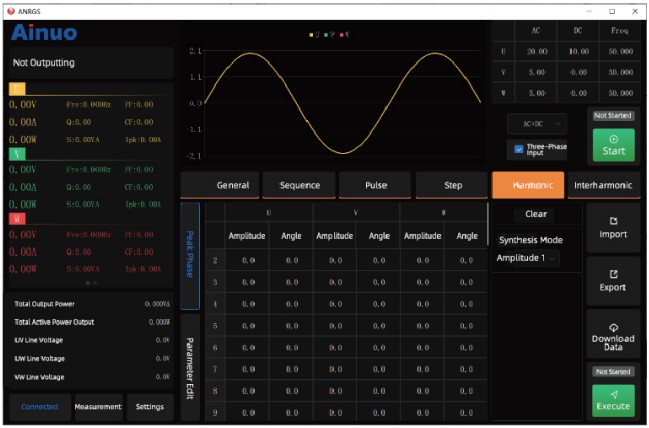
Task: Select the yellow U phase label
Action: click(17, 89)
